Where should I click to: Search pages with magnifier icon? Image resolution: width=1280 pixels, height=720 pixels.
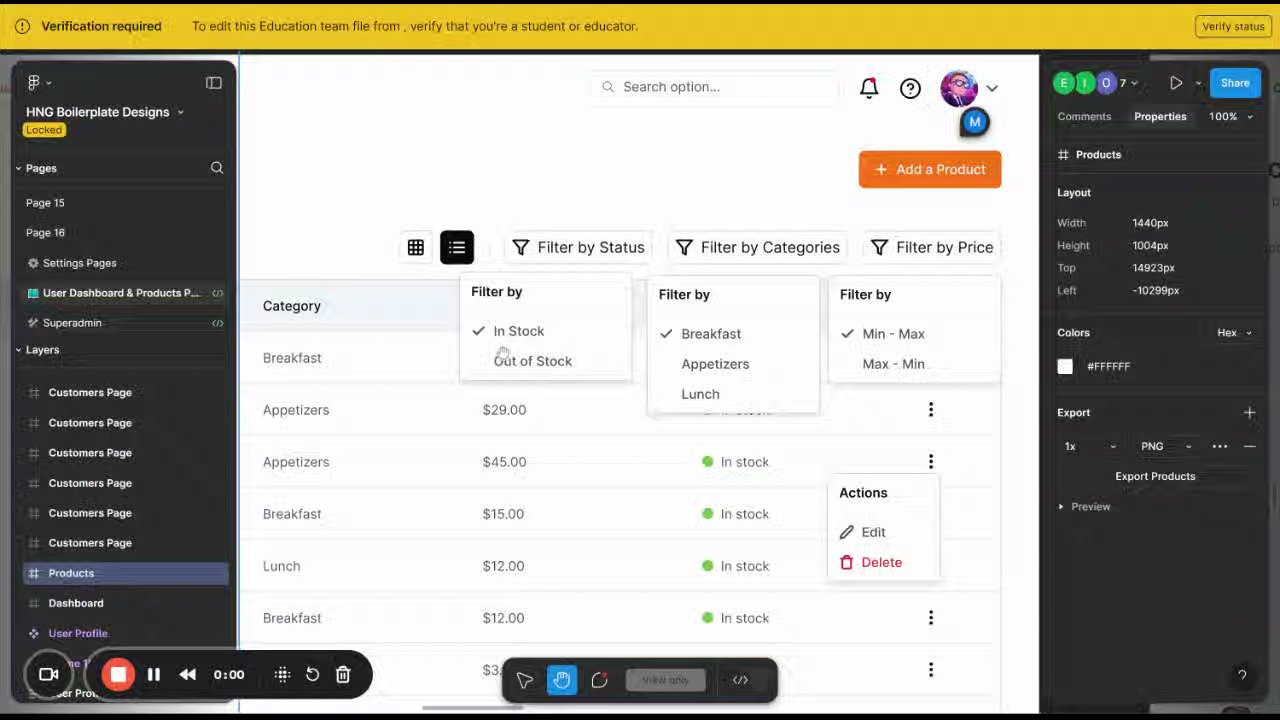217,168
